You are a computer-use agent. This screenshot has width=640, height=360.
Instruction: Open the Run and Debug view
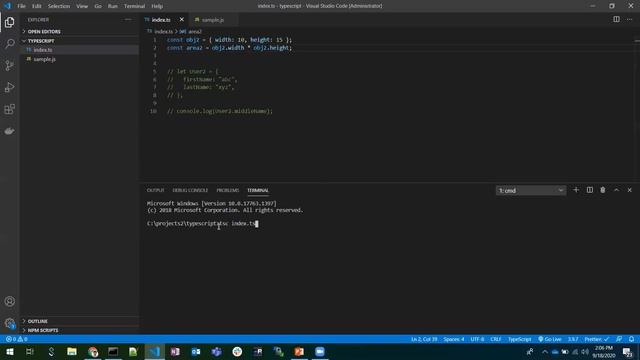[x=10, y=87]
